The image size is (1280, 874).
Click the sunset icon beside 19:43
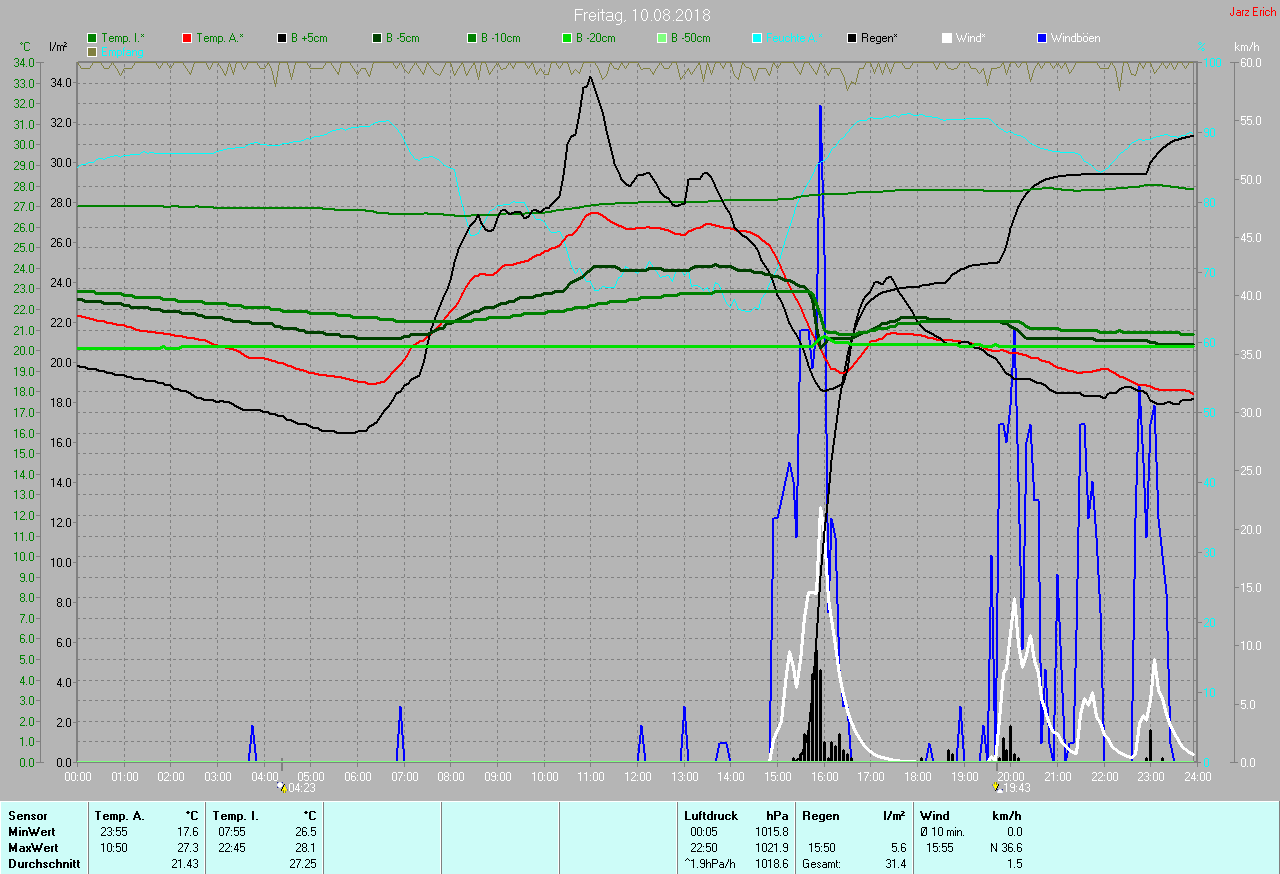click(996, 788)
